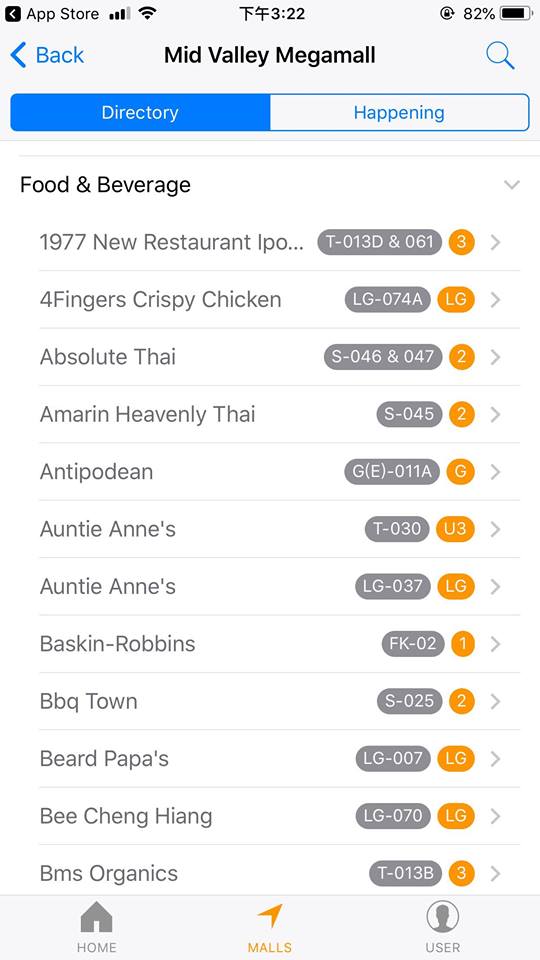Open 4Fingers Crispy Chicken row chevron
This screenshot has width=540, height=960.
(x=496, y=300)
